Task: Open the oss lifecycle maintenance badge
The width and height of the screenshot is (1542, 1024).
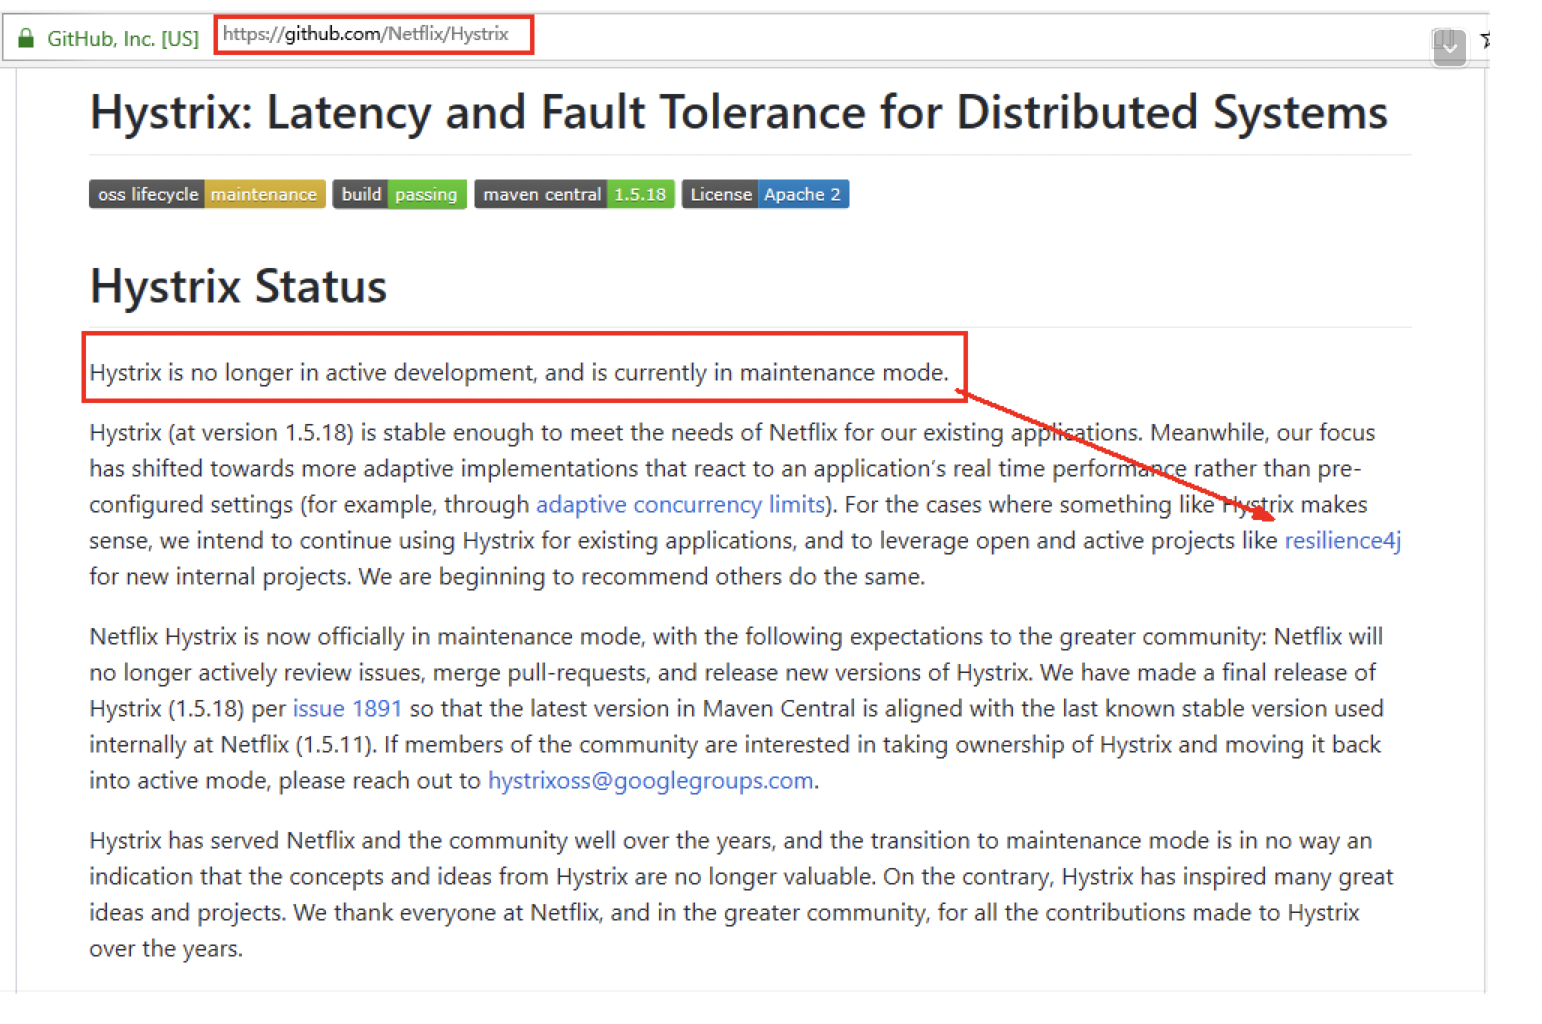Action: tap(207, 194)
